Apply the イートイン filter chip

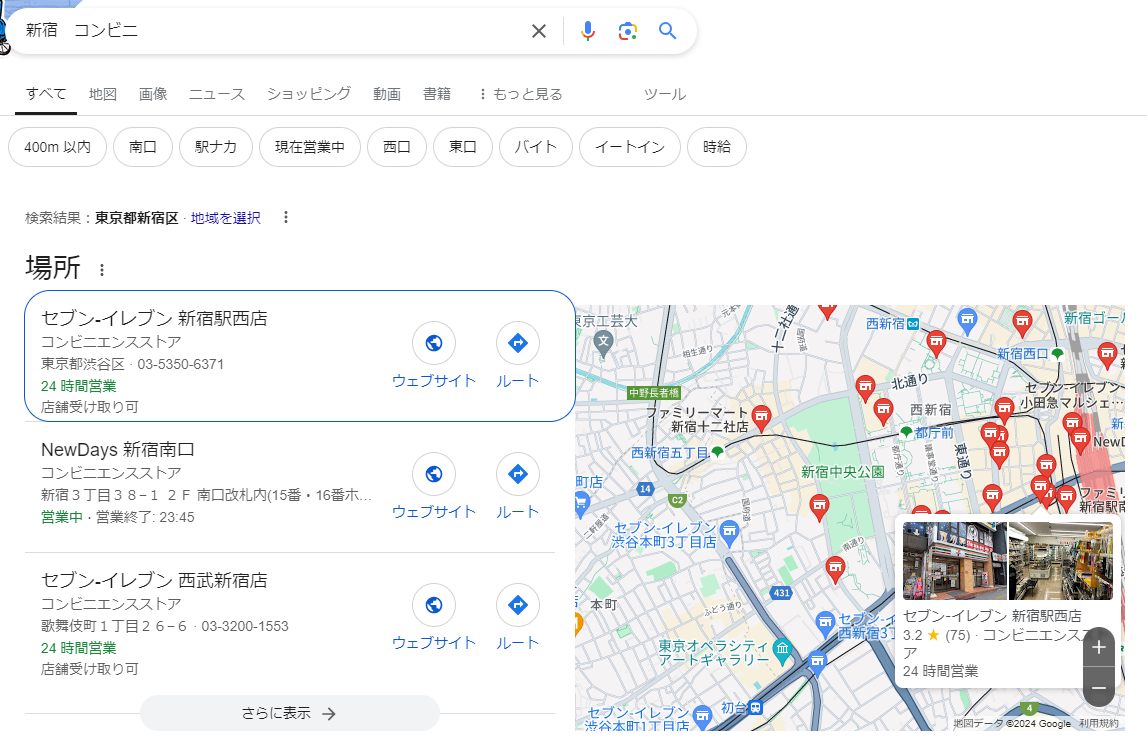[x=629, y=147]
